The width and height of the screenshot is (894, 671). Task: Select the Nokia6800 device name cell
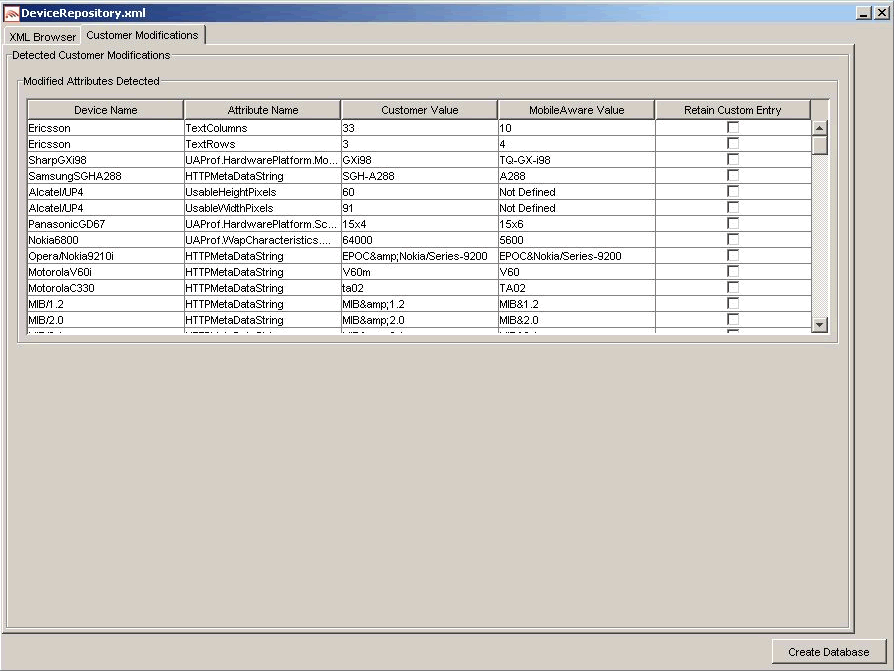coord(105,239)
